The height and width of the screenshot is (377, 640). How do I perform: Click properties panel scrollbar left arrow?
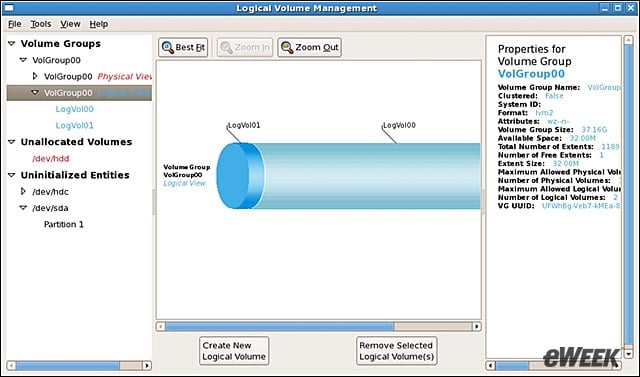pos(491,366)
